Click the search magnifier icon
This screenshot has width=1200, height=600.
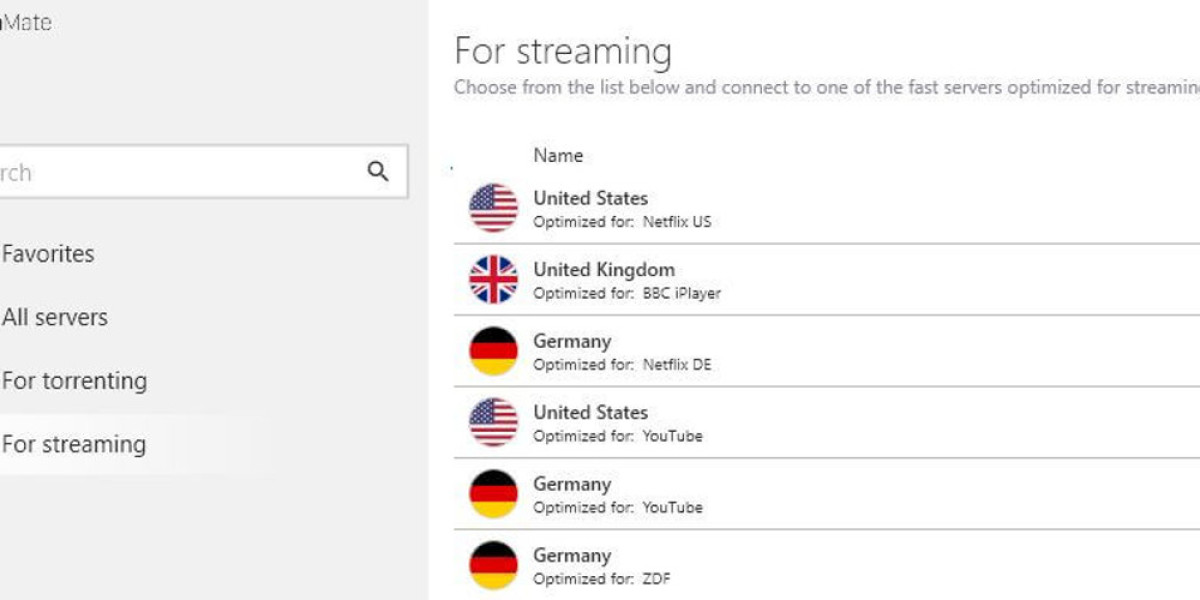(x=378, y=171)
